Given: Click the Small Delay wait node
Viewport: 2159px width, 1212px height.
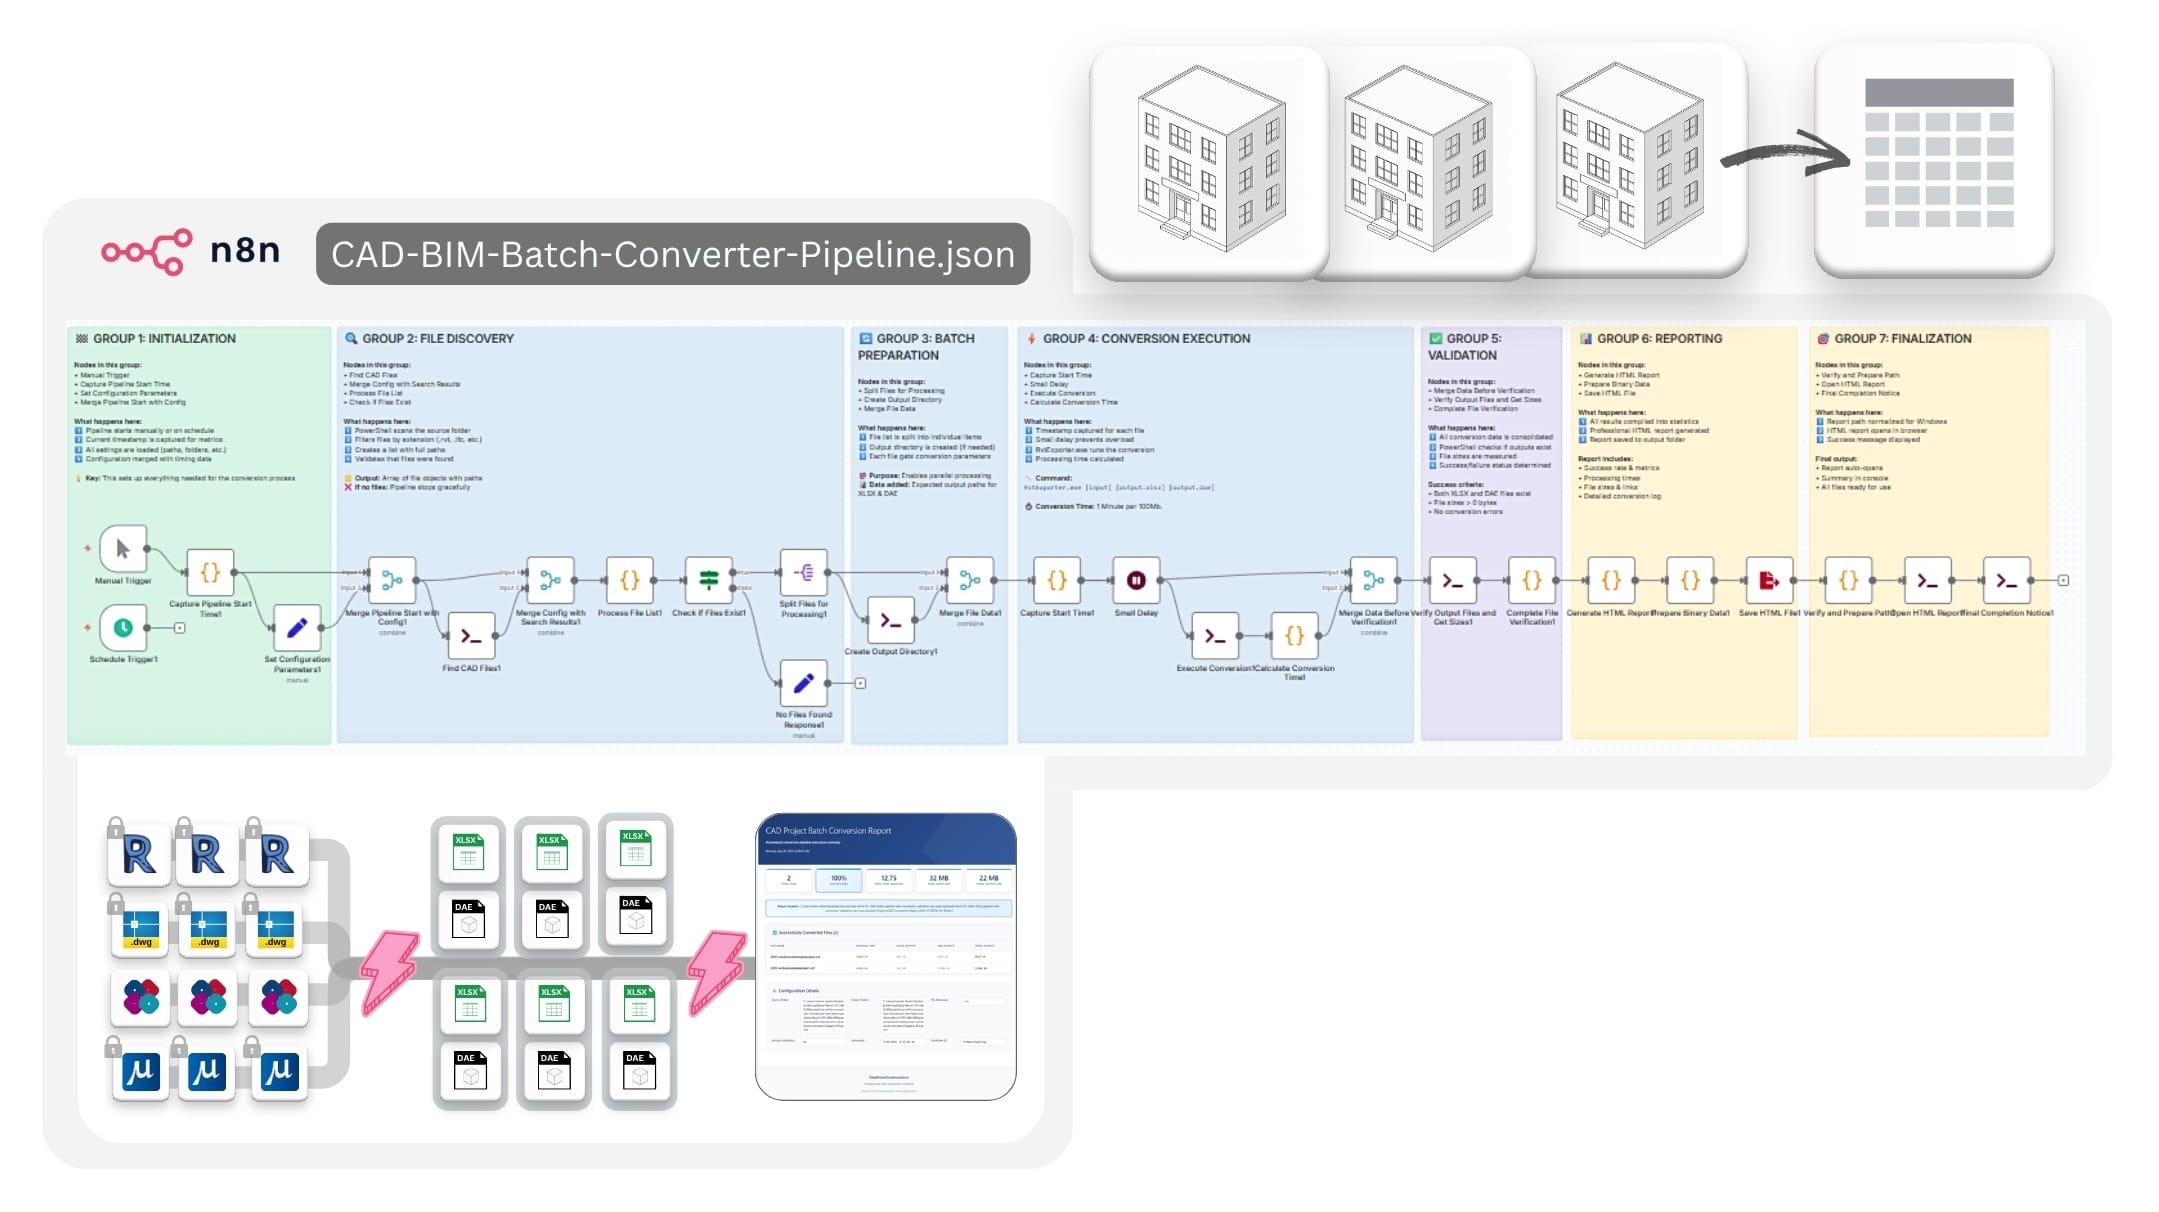Looking at the screenshot, I should 1136,580.
